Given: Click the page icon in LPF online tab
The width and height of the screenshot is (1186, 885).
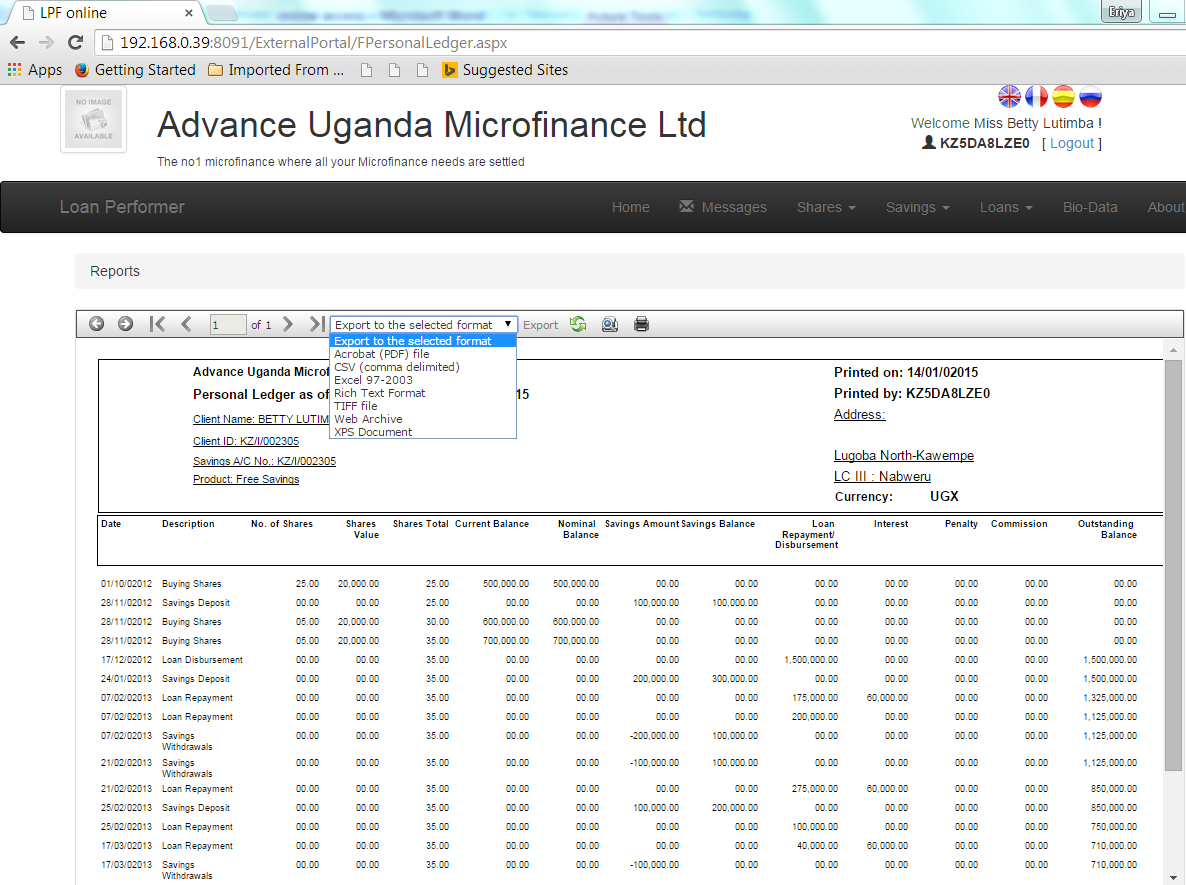Looking at the screenshot, I should pyautogui.click(x=28, y=13).
